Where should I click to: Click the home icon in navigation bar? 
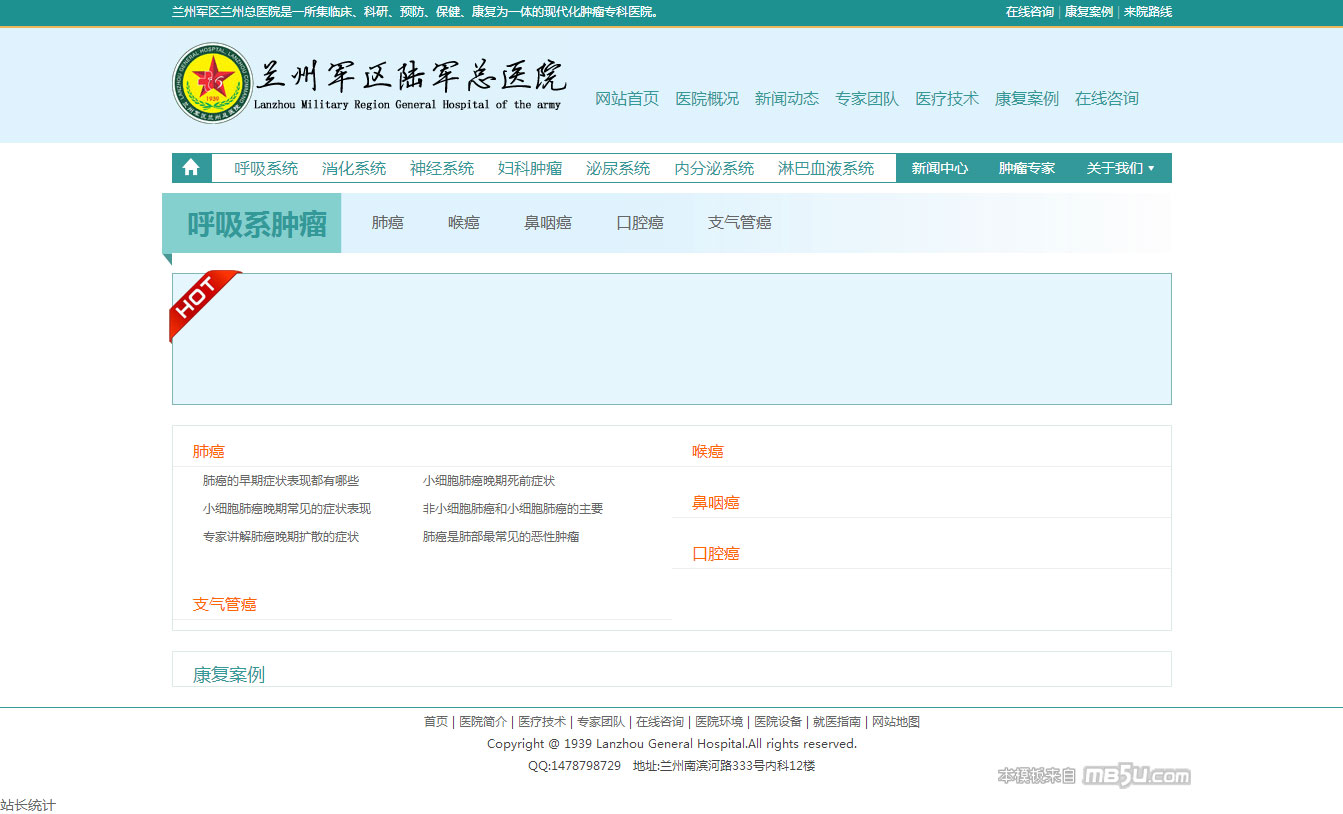pos(191,168)
